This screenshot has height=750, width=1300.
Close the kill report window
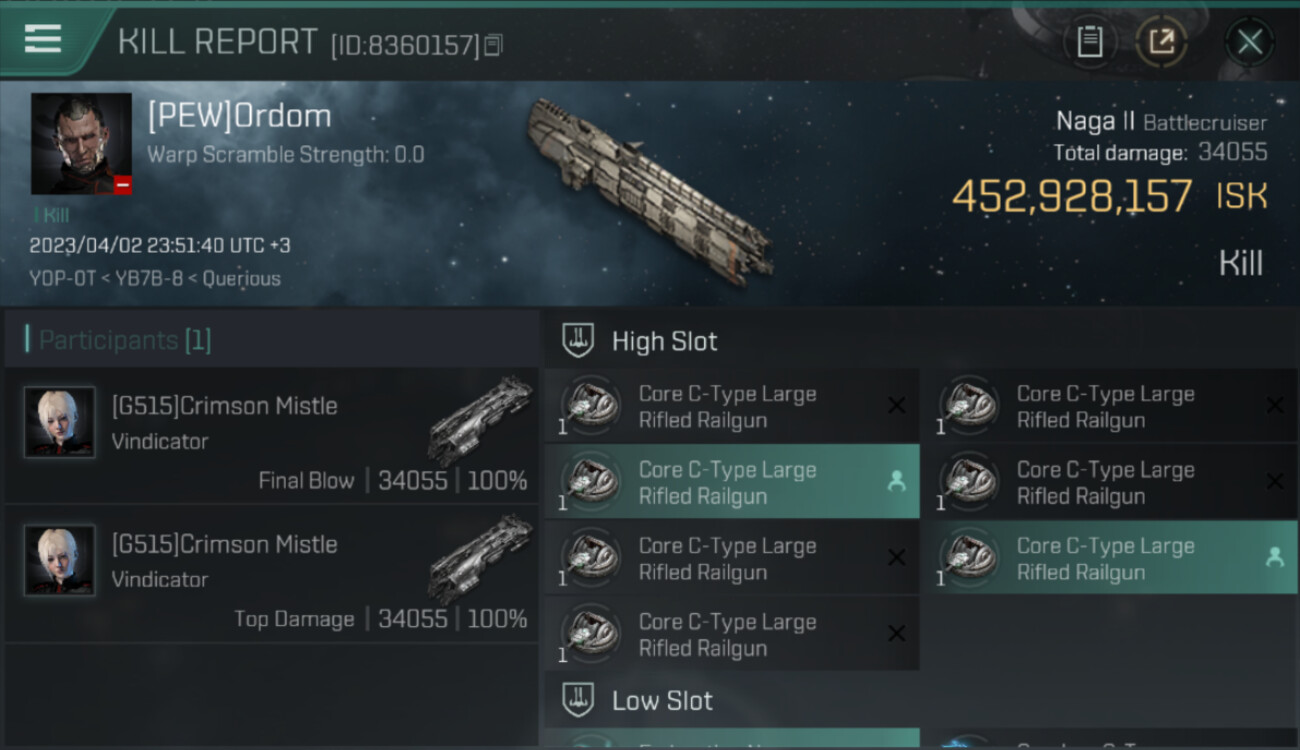1249,42
